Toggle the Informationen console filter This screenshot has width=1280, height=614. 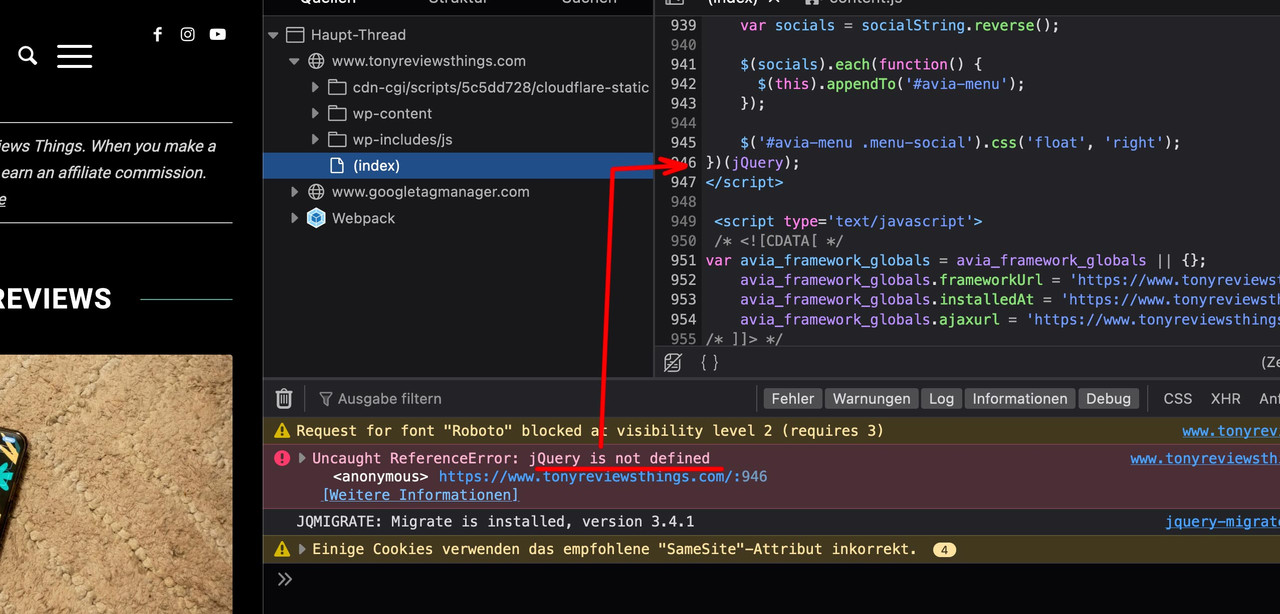coord(1020,398)
